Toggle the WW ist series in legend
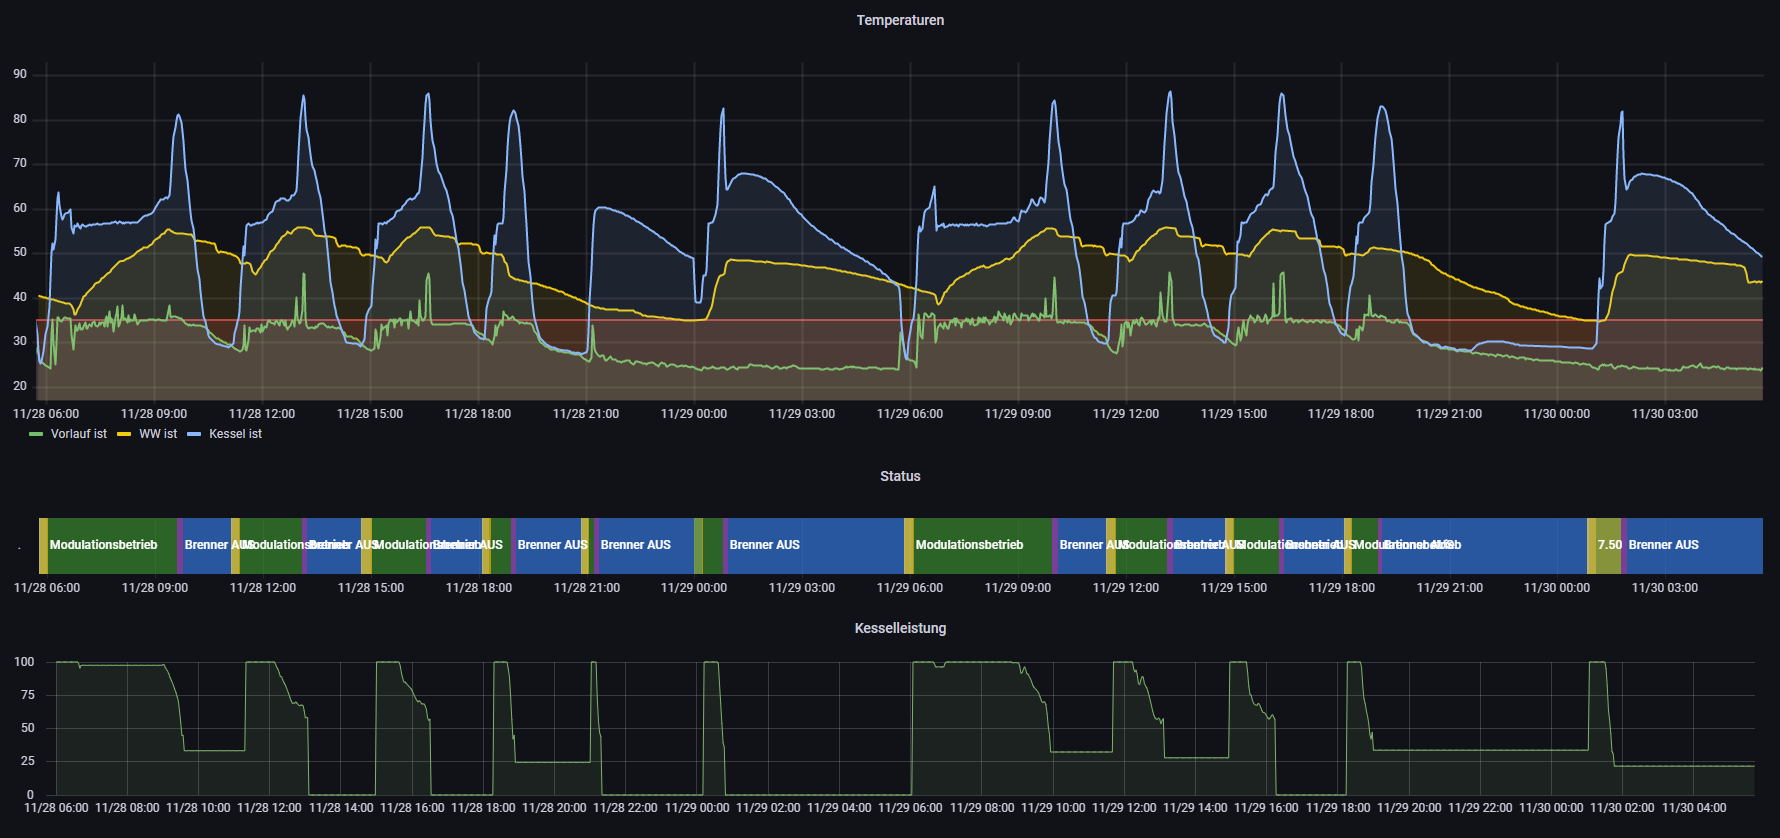 click(x=158, y=434)
